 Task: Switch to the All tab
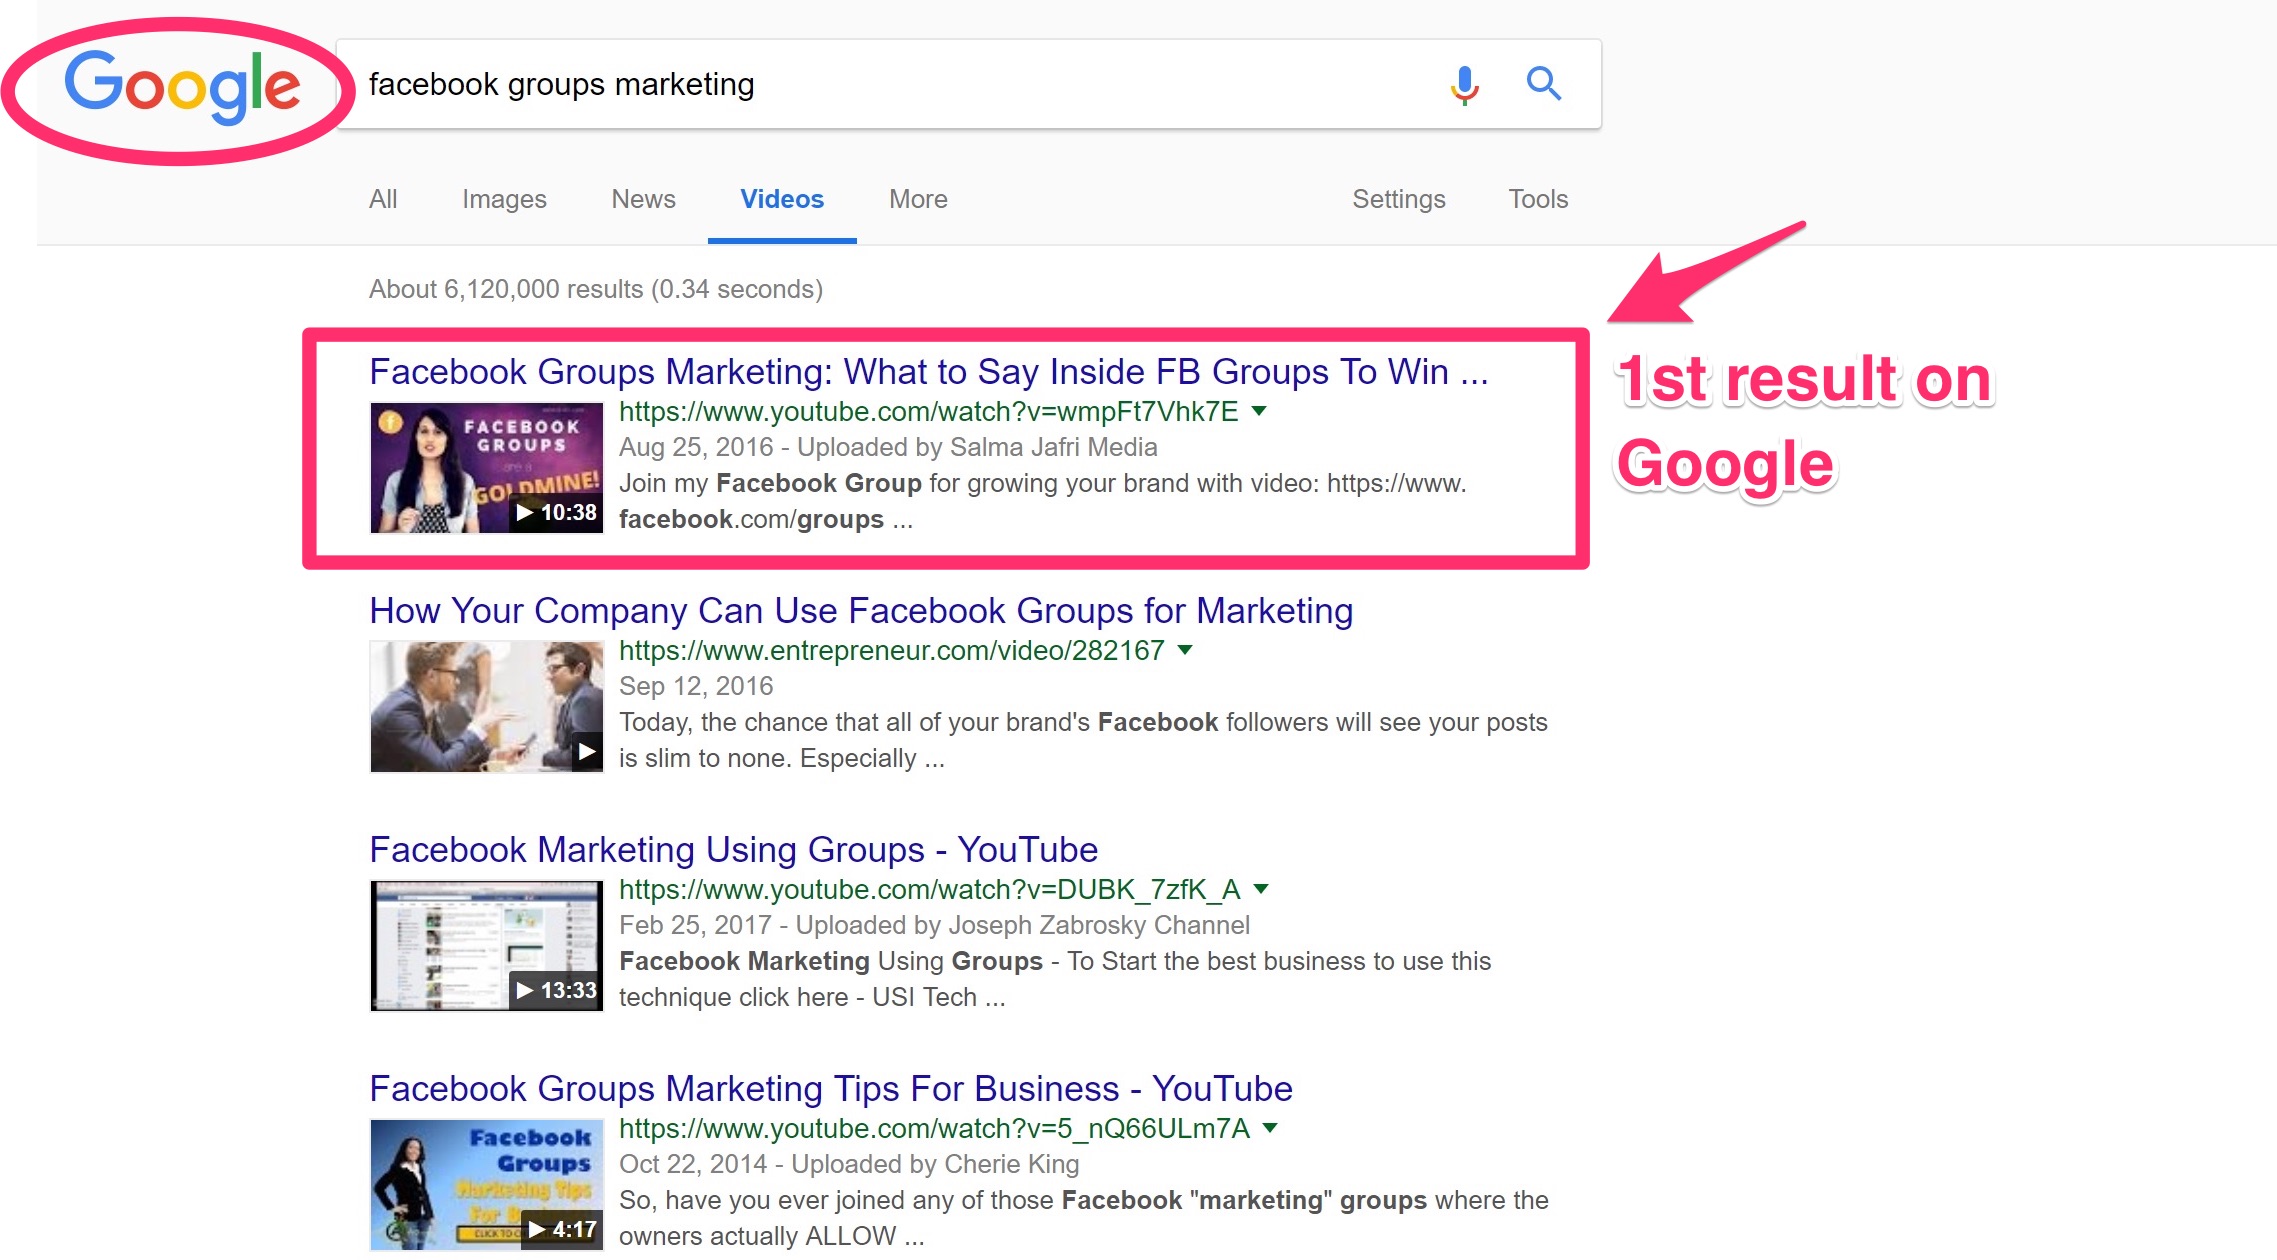click(x=383, y=199)
